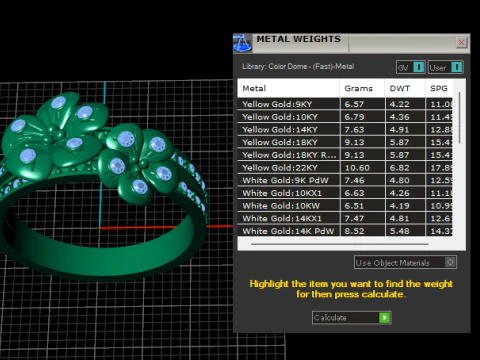Close the Metal Weights panel
The image size is (480, 360).
coord(461,42)
